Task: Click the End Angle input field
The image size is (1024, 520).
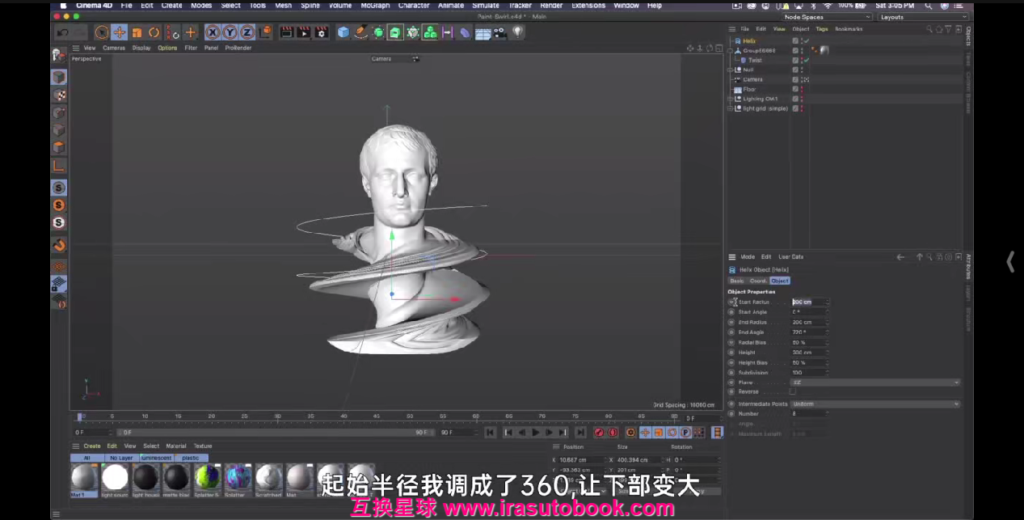Action: 809,333
